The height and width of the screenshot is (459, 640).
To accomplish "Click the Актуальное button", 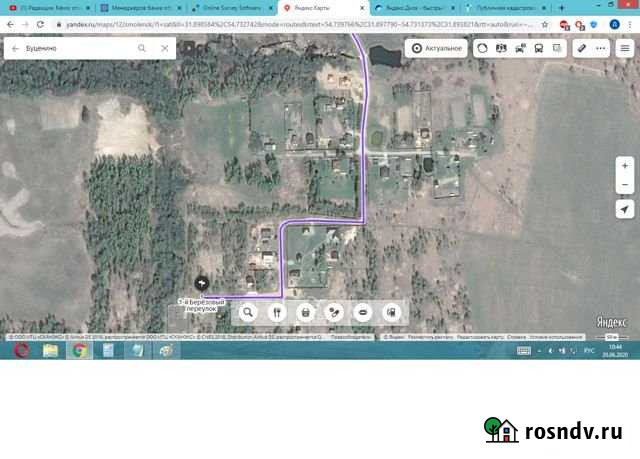I will pyautogui.click(x=438, y=47).
